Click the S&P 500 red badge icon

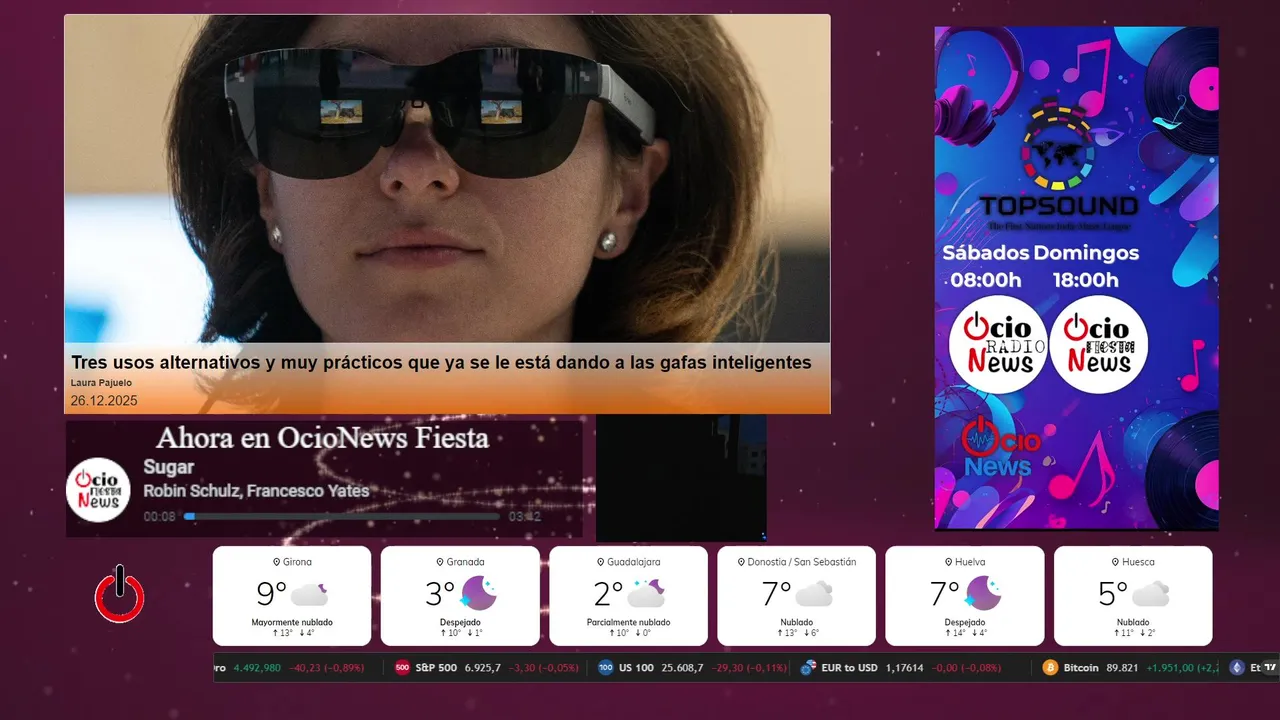(x=402, y=667)
